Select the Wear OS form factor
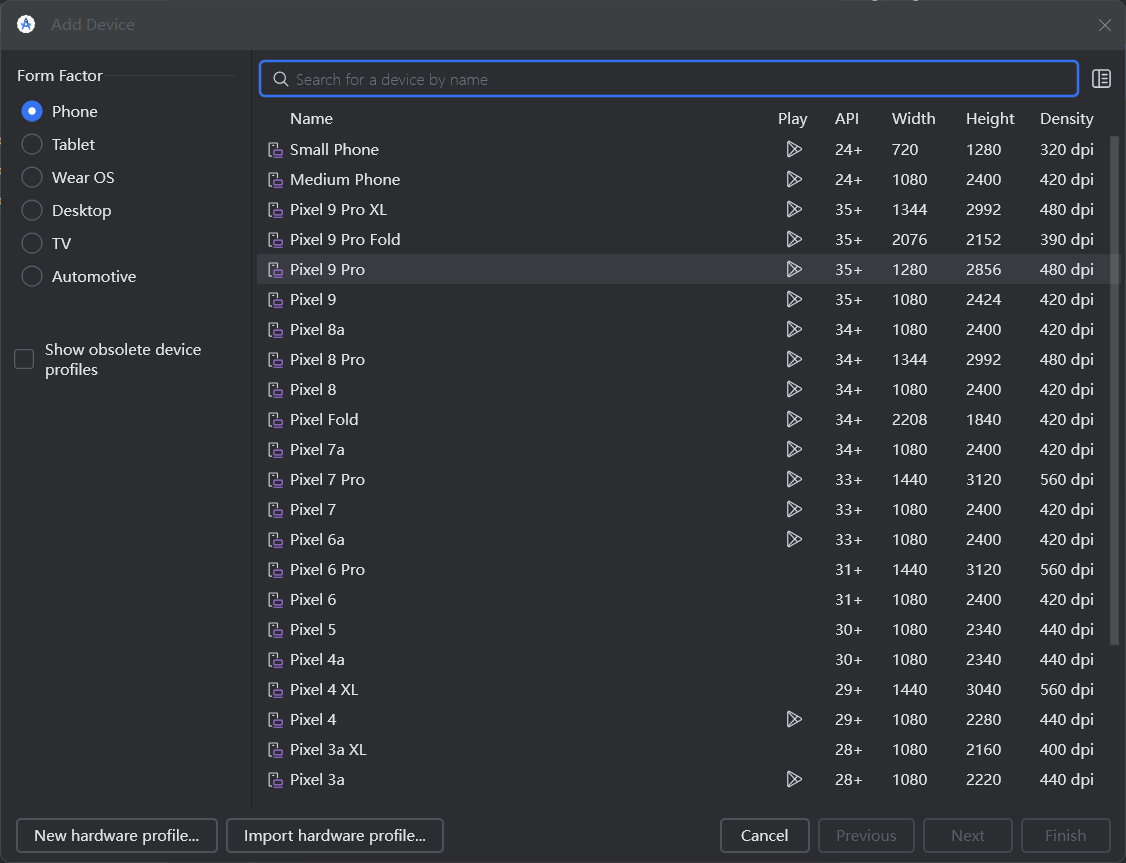Viewport: 1126px width, 863px height. (x=32, y=177)
